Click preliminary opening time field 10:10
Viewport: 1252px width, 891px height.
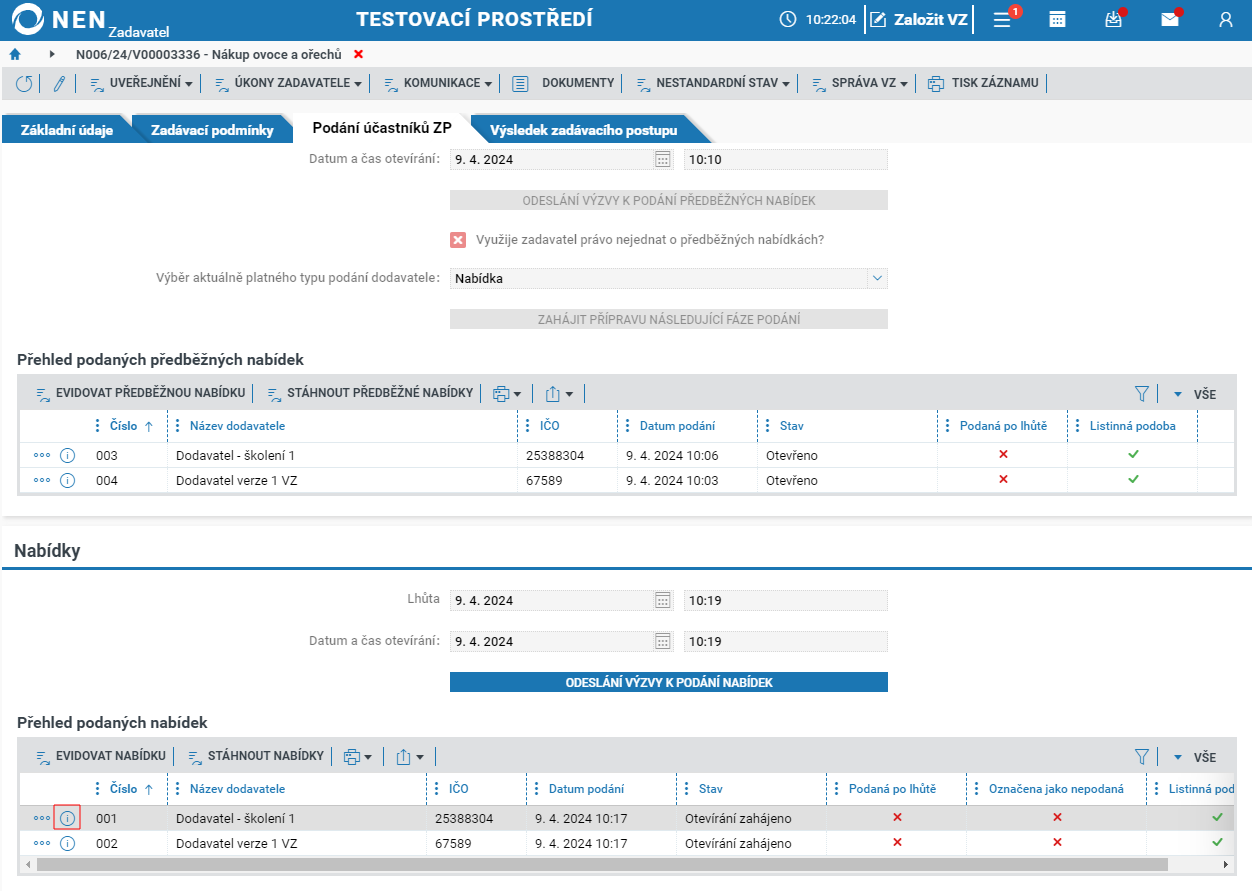point(786,159)
